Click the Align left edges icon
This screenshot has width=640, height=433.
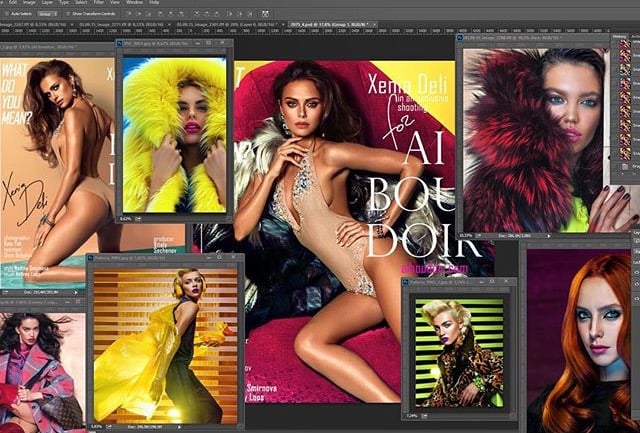pos(160,14)
